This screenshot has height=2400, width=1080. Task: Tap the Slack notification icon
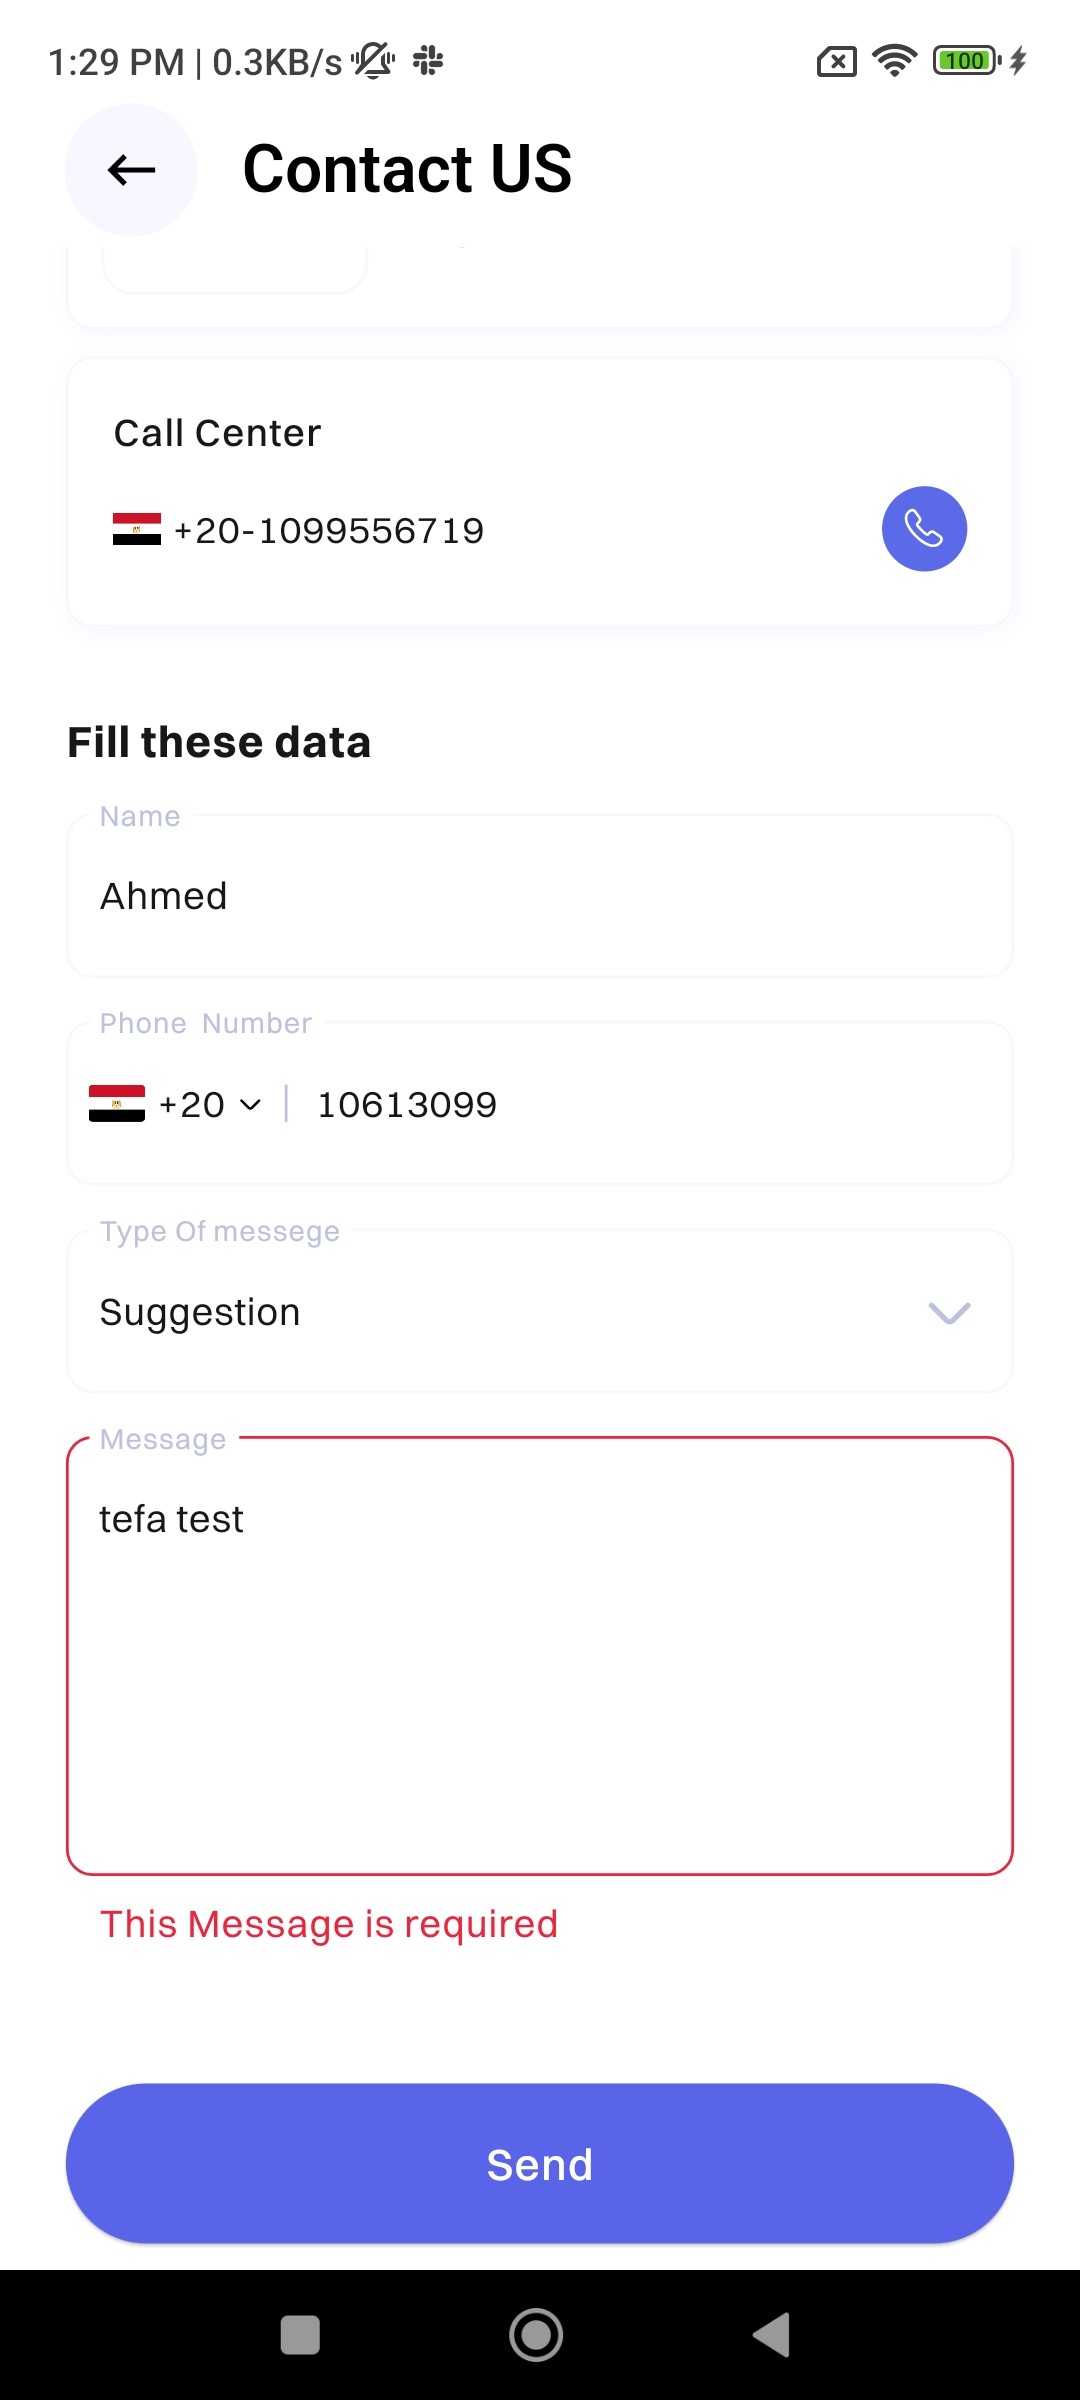click(428, 61)
